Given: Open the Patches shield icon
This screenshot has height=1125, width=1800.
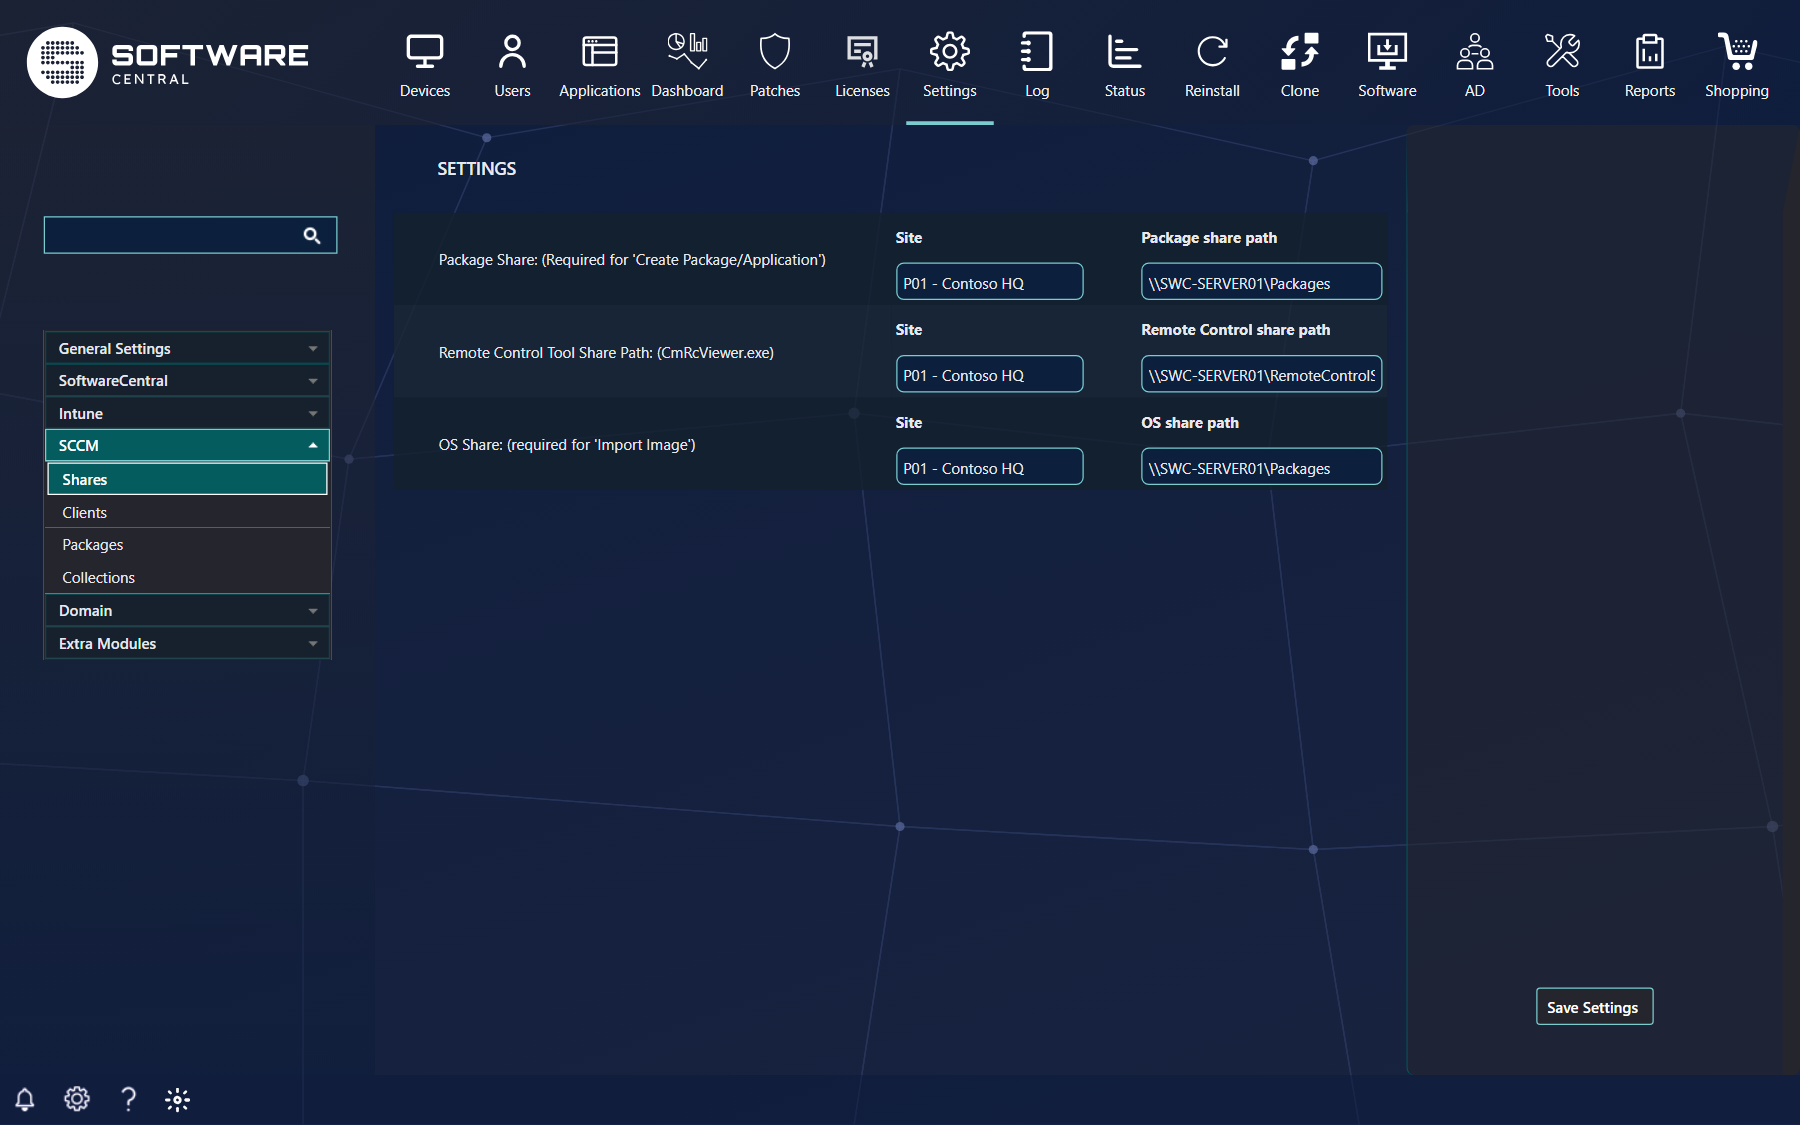Looking at the screenshot, I should (x=775, y=65).
